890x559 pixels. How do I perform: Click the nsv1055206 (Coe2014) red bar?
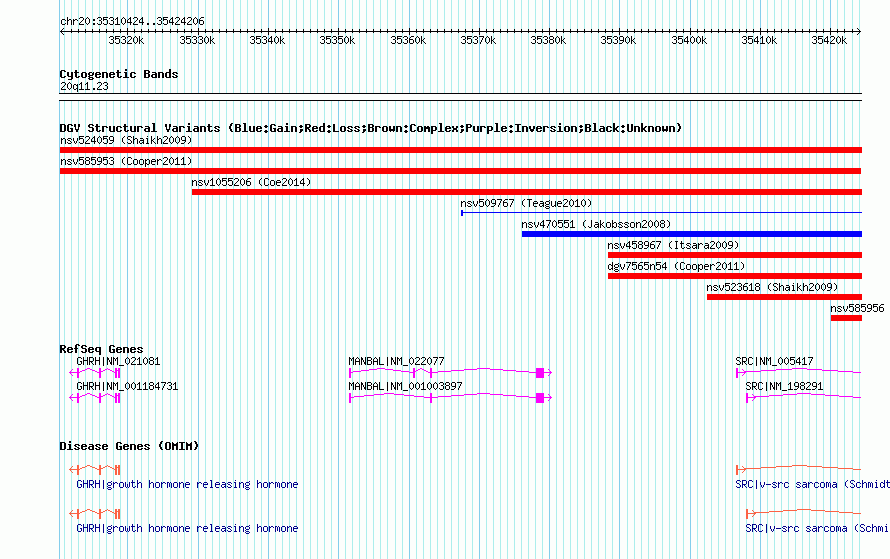(527, 192)
